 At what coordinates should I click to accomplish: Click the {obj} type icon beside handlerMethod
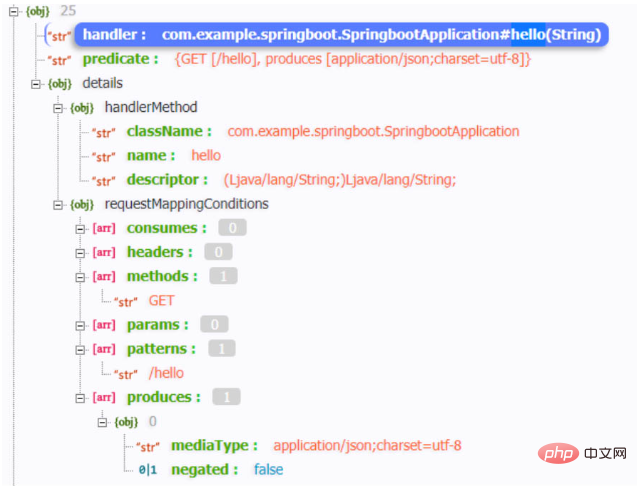point(82,108)
